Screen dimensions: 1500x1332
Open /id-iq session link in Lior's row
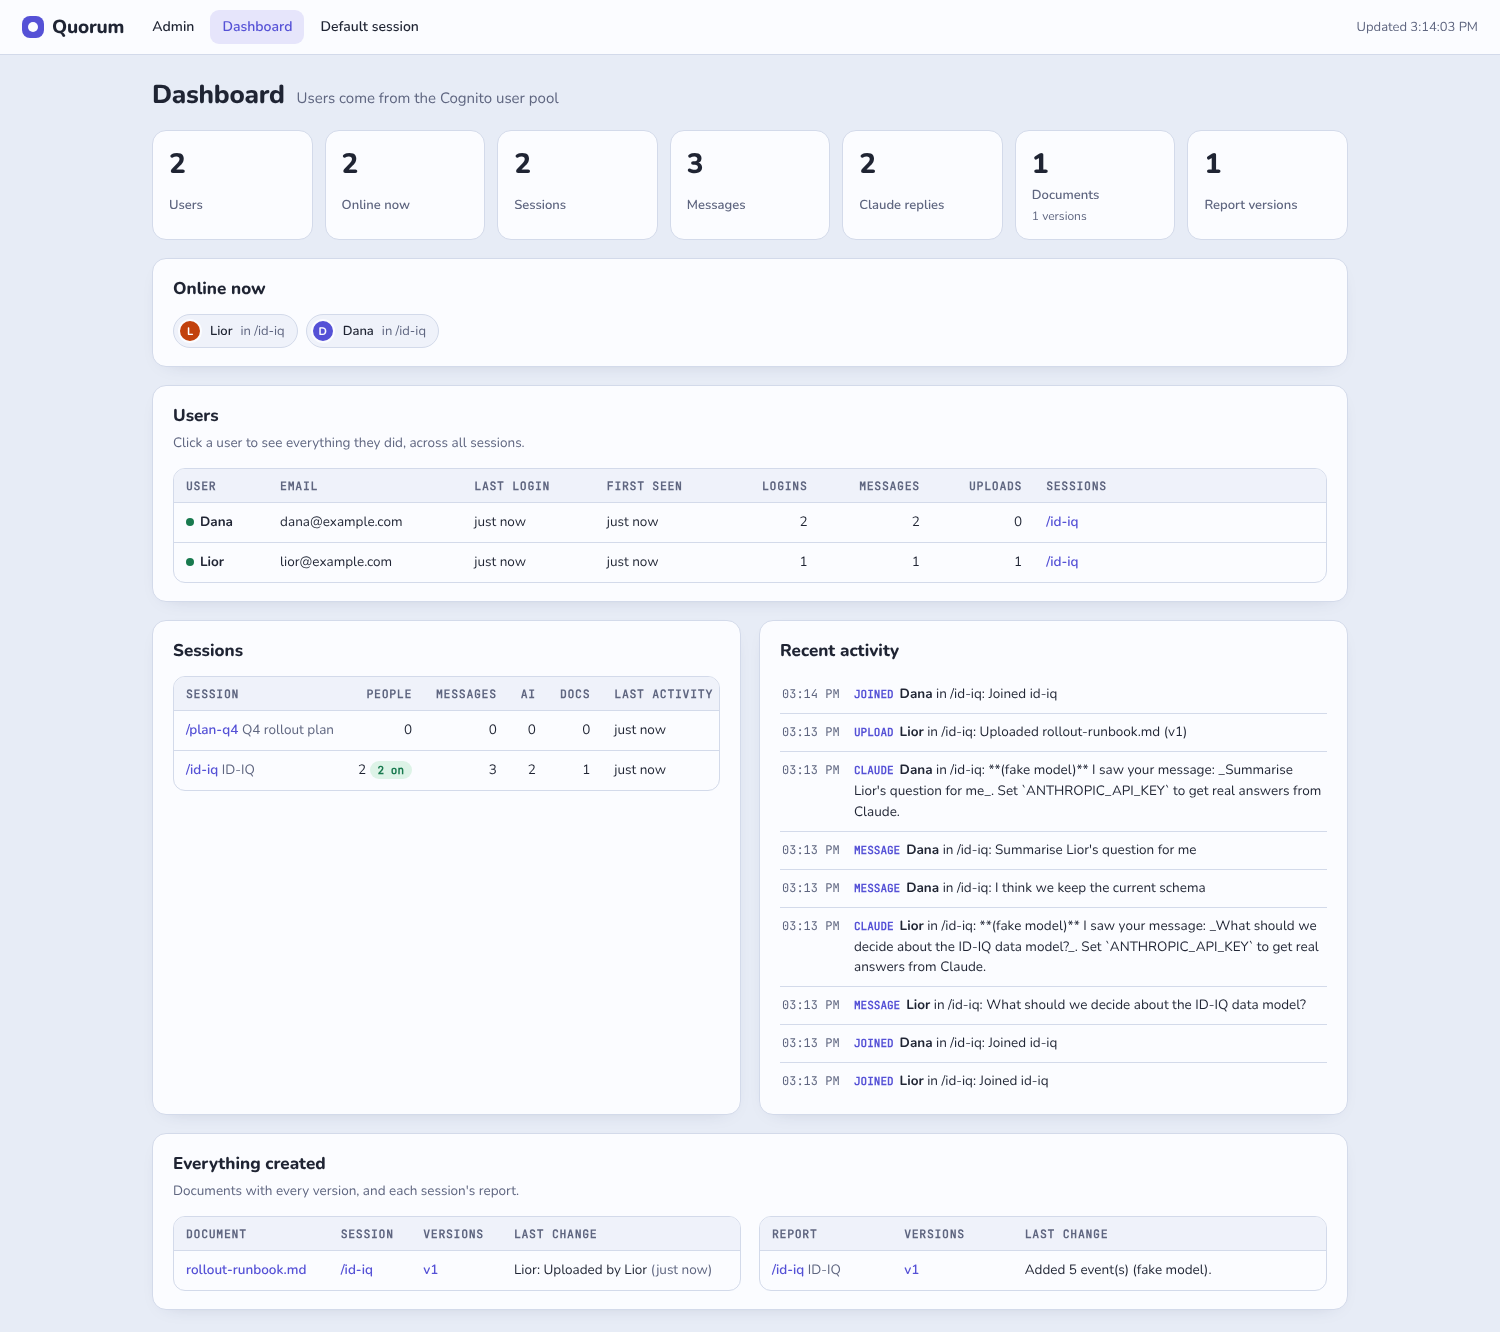tap(1062, 562)
